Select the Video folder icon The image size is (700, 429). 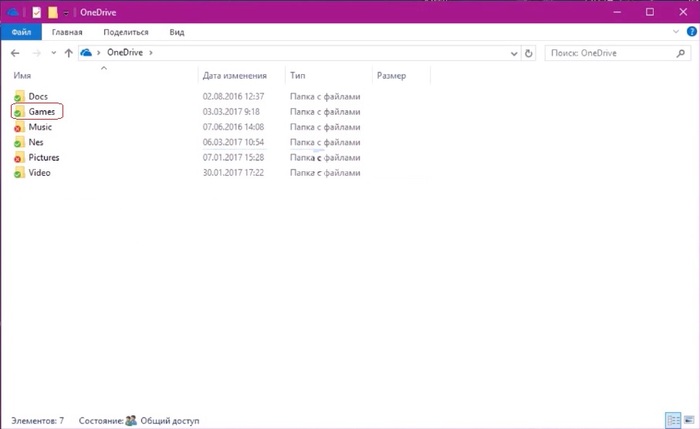pyautogui.click(x=18, y=173)
